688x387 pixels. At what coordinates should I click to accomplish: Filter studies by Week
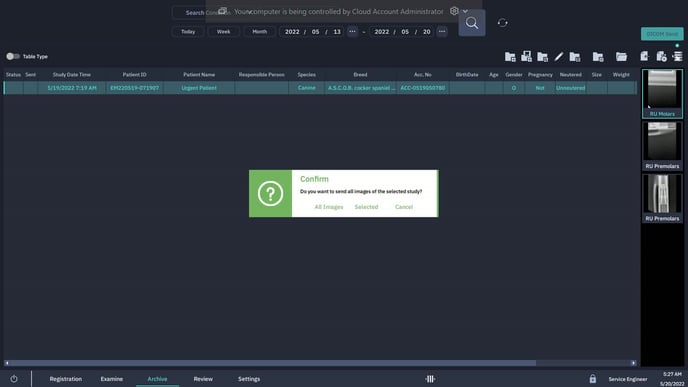pos(223,32)
